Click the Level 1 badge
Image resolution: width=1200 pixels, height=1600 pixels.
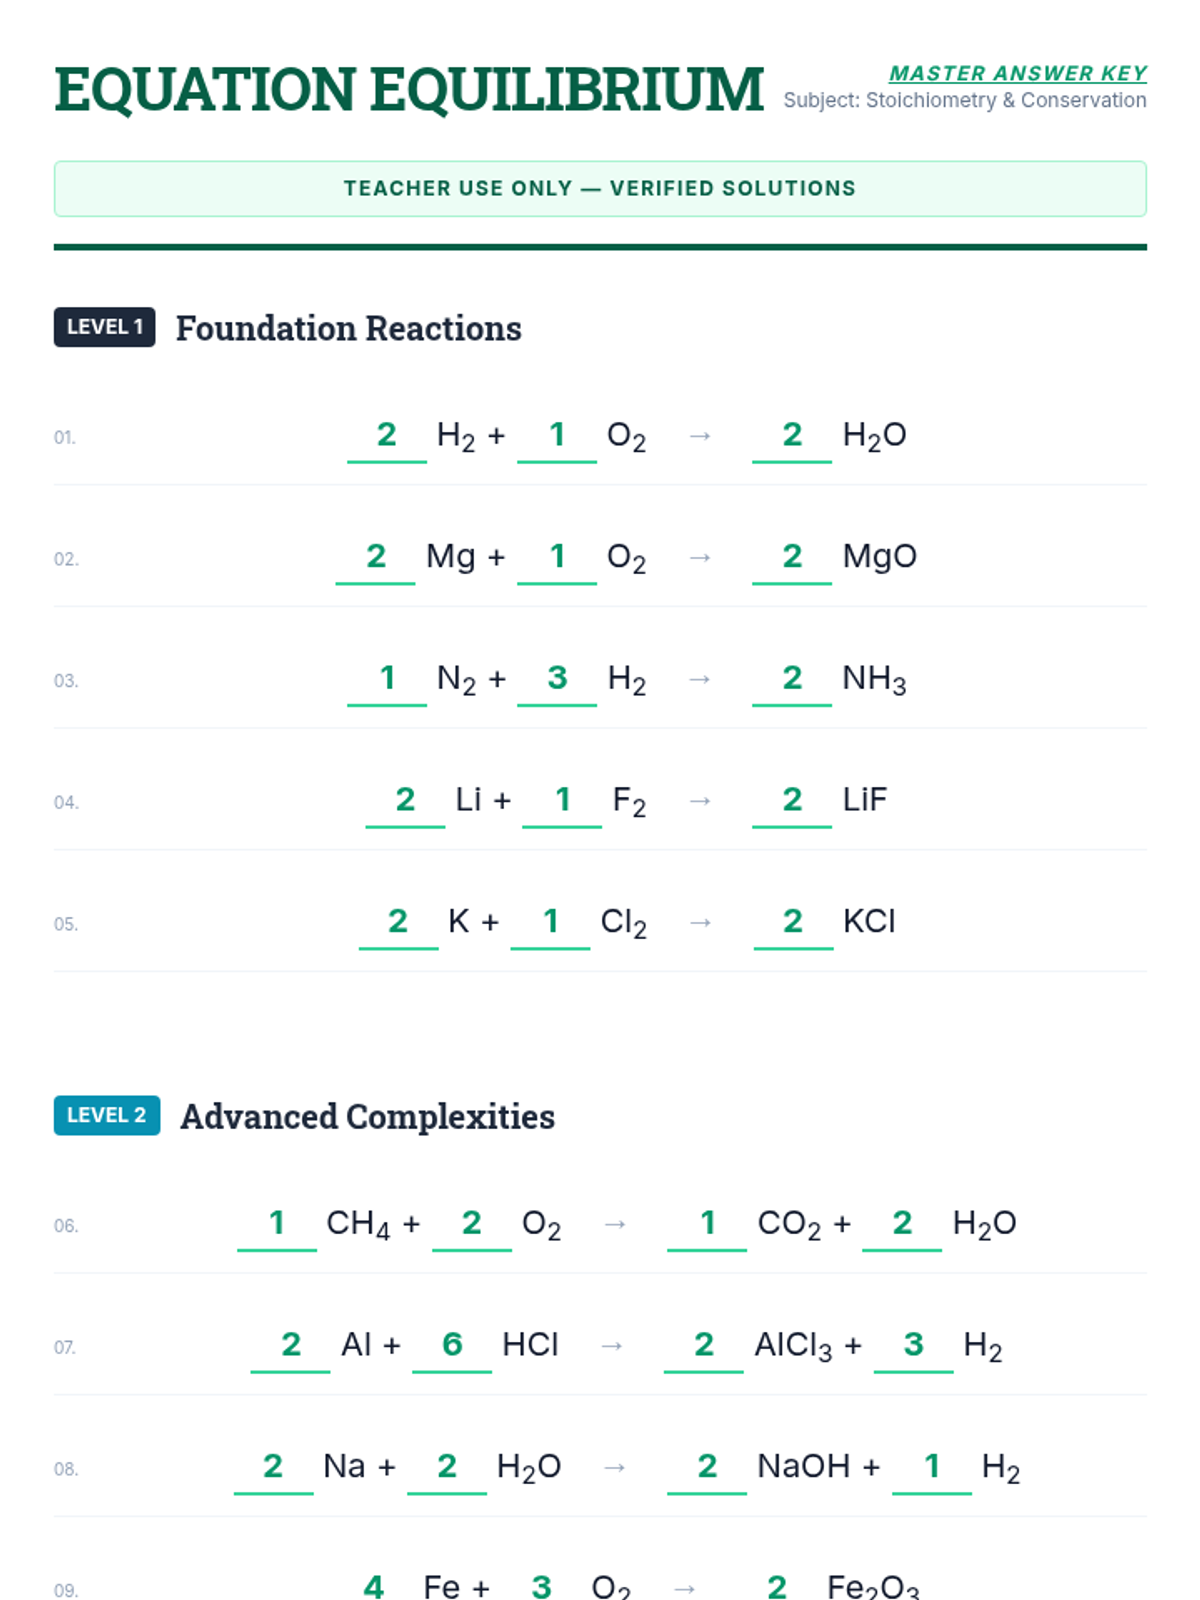[x=104, y=327]
